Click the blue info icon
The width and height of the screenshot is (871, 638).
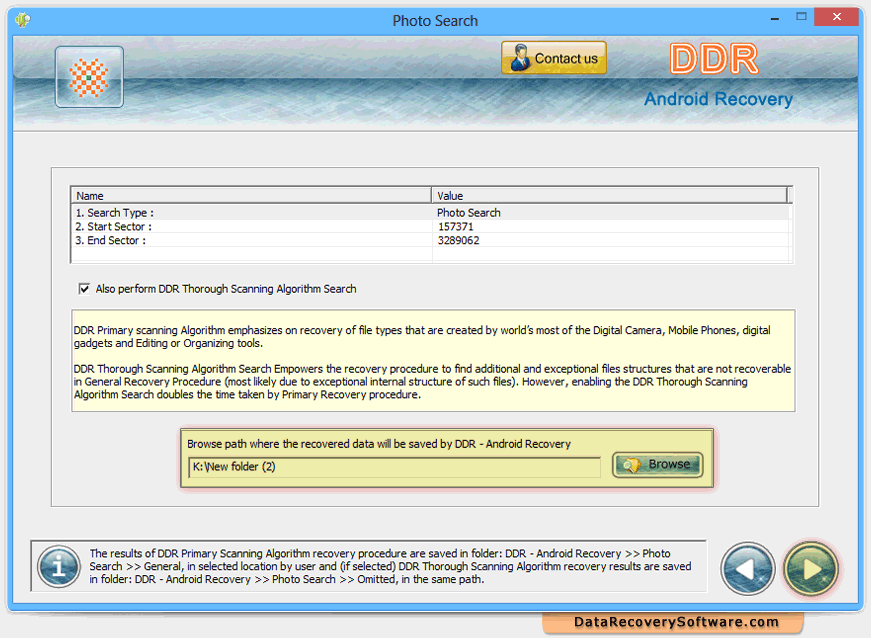coord(59,567)
